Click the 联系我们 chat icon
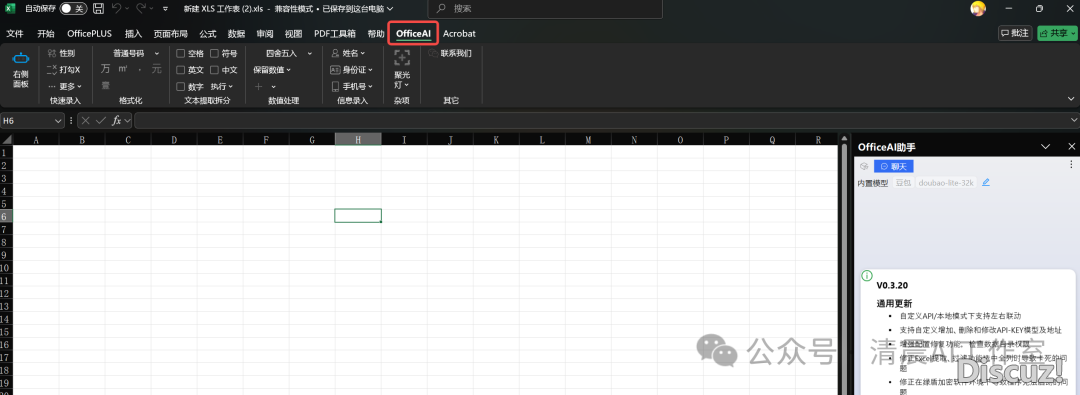The width and height of the screenshot is (1080, 395). pos(434,53)
